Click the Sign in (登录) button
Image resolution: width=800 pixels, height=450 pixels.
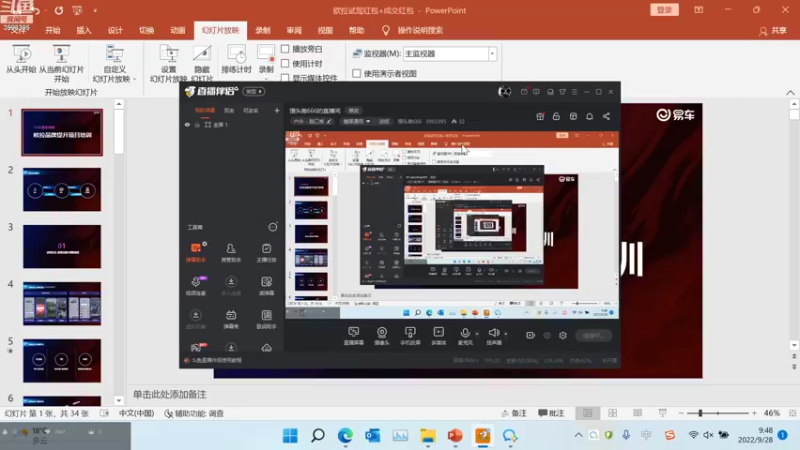point(664,10)
